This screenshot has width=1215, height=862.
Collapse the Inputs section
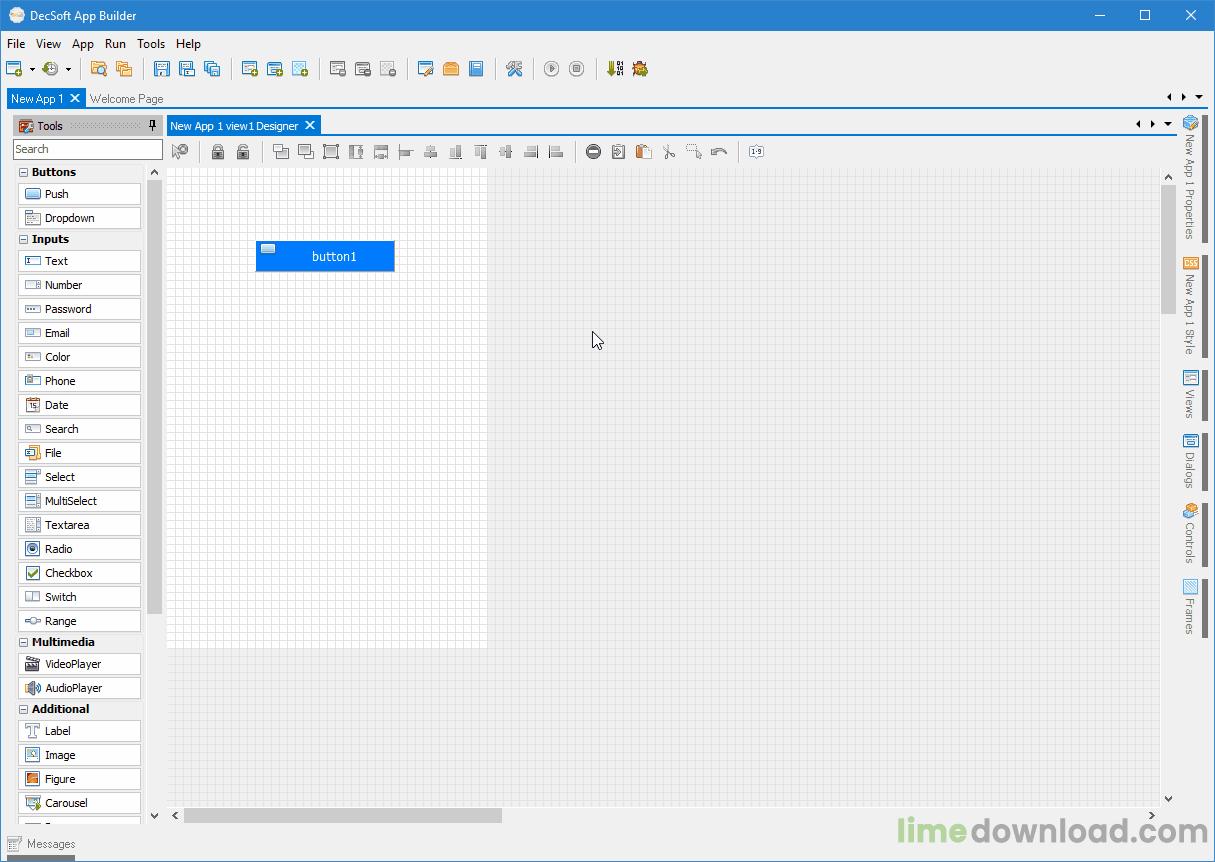tap(22, 239)
